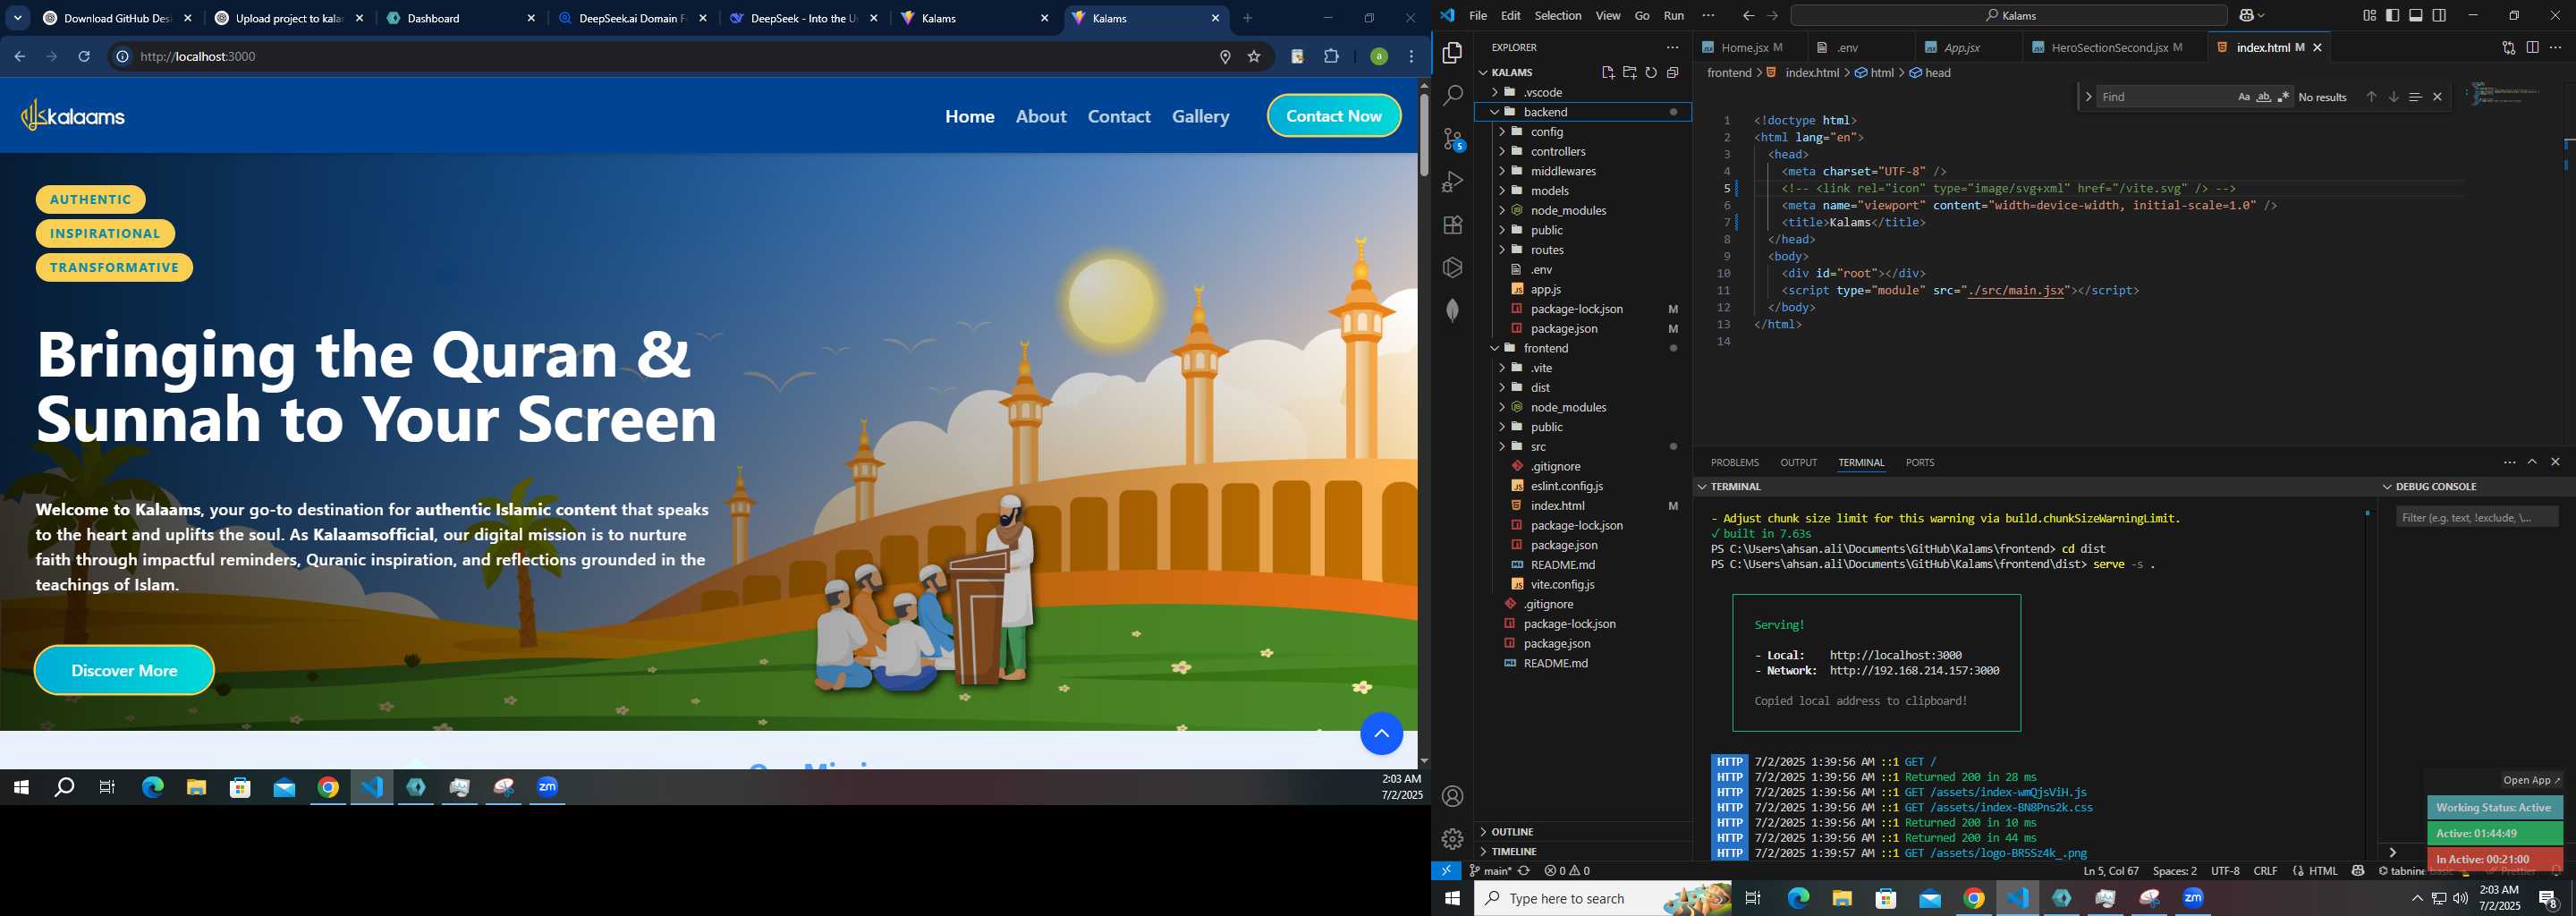Viewport: 2576px width, 916px height.
Task: Open the MongoDB leaf icon in activity bar
Action: pyautogui.click(x=1453, y=310)
